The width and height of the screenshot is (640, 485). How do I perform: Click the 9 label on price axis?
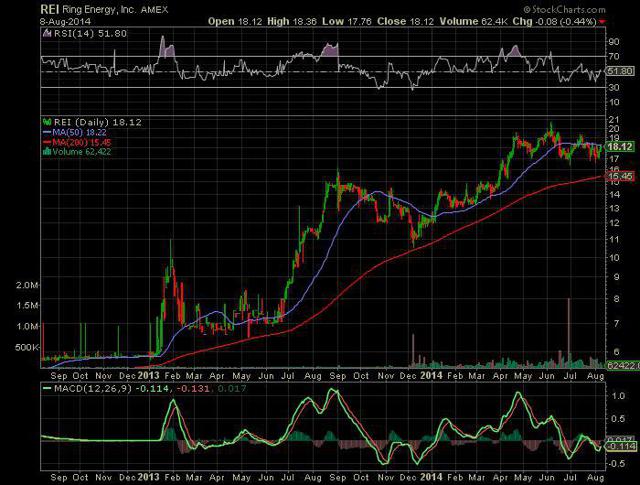616,277
